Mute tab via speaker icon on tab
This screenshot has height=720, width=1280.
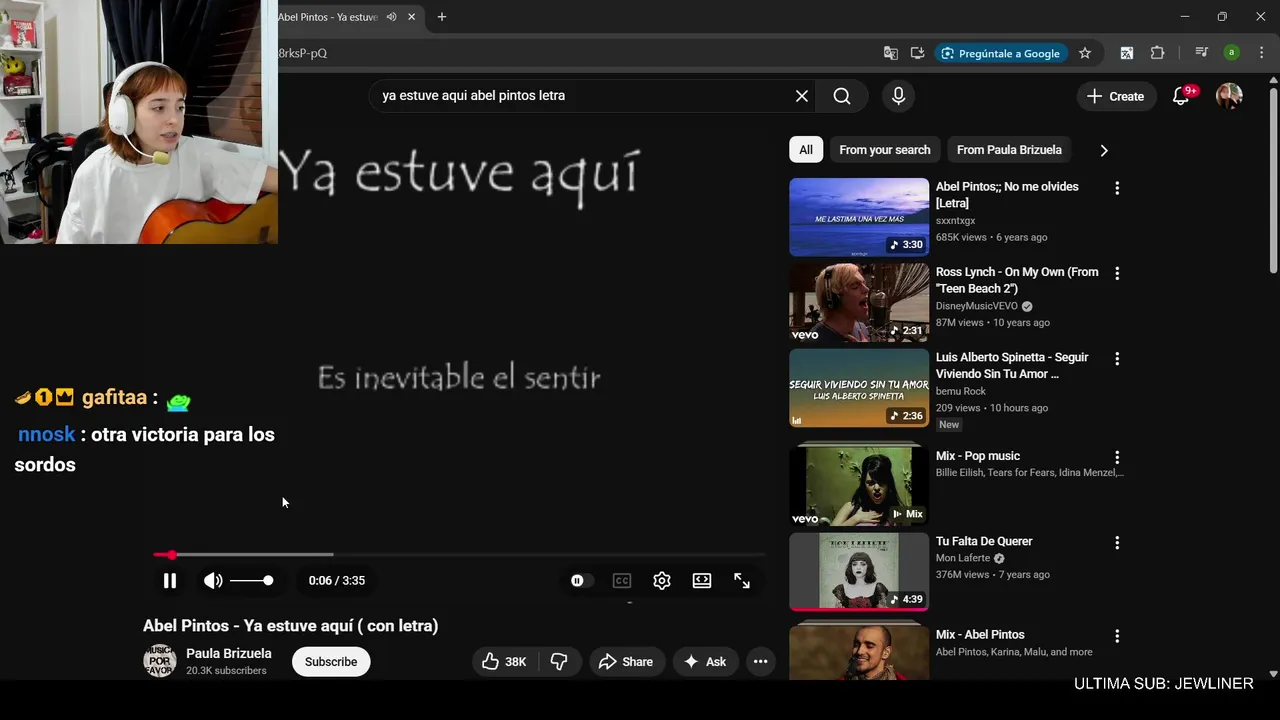pos(391,17)
